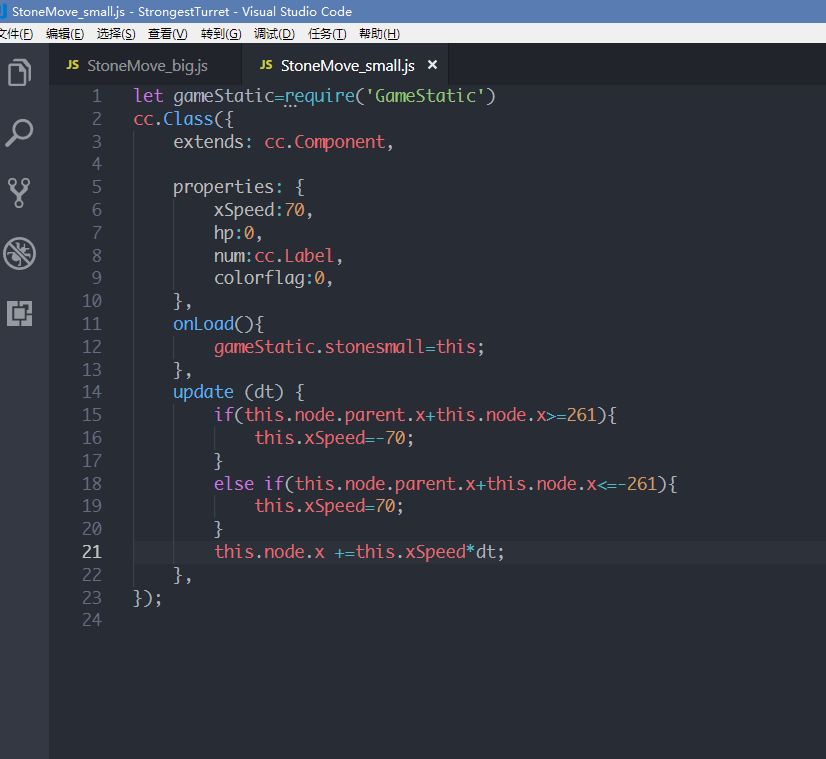Click 'this.xSpeed=70' on line 19

click(x=324, y=506)
